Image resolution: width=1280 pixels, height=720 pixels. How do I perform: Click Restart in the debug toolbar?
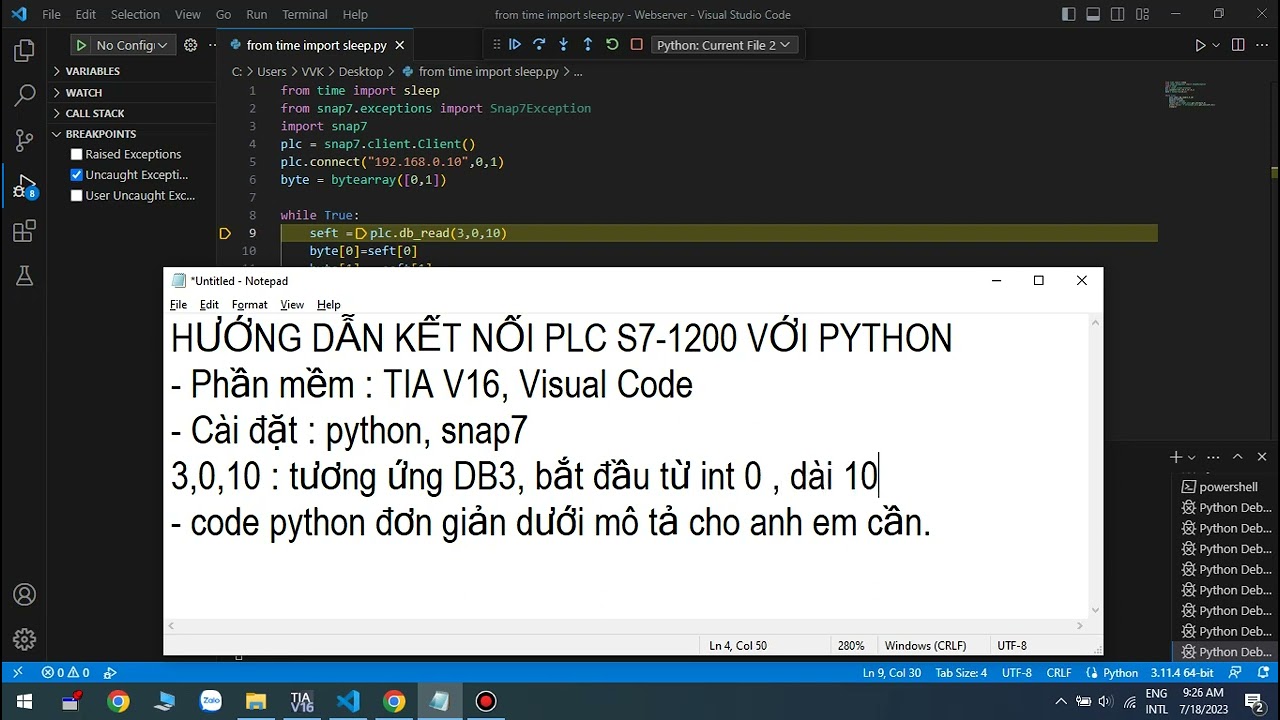(612, 45)
